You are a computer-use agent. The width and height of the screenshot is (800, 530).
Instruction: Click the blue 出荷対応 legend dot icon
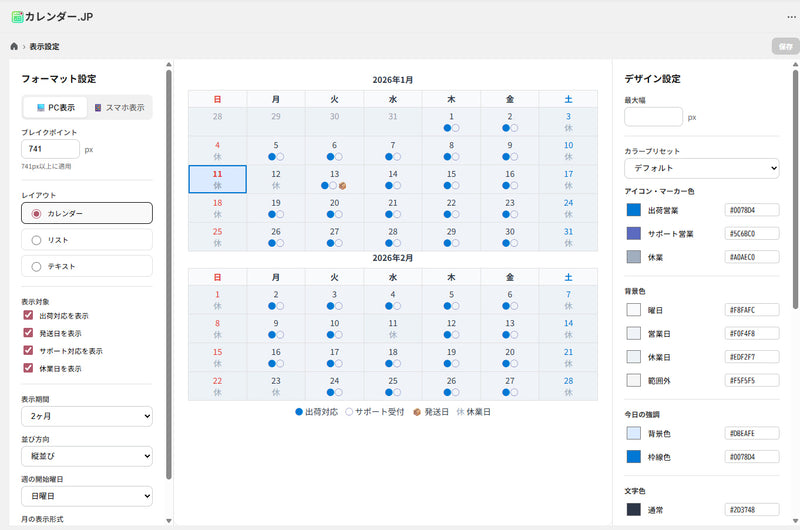coord(299,411)
